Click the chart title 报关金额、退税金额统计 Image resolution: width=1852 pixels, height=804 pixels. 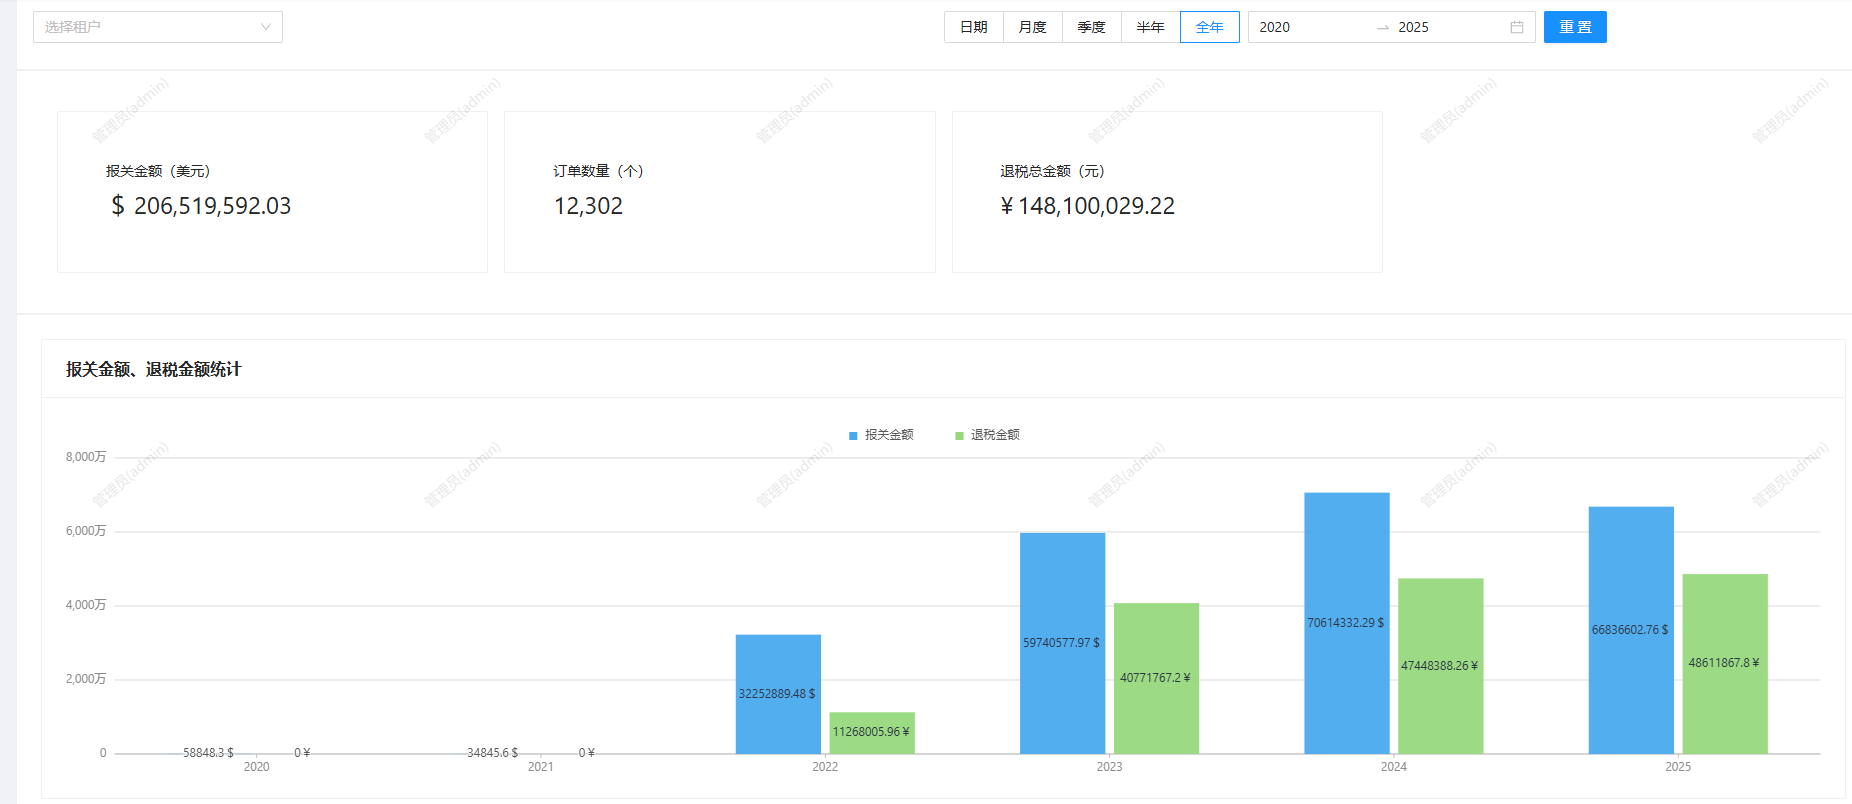[154, 369]
